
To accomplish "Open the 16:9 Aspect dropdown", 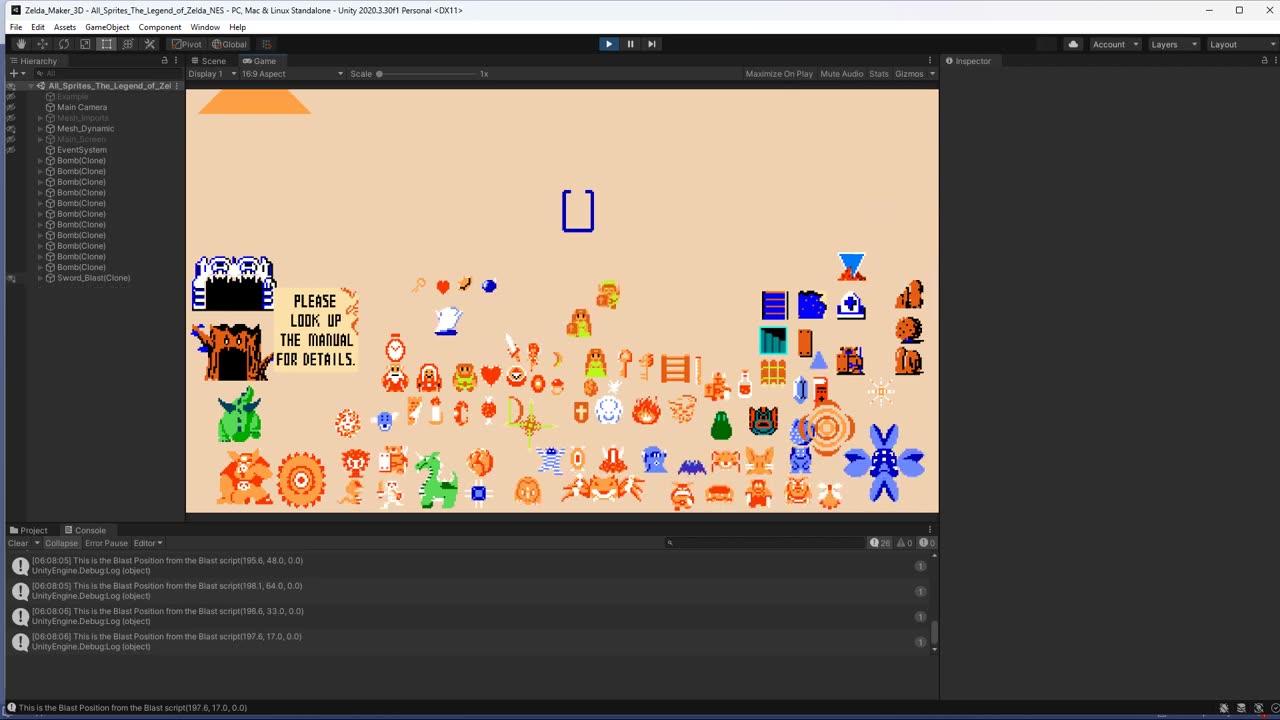I will [x=292, y=74].
